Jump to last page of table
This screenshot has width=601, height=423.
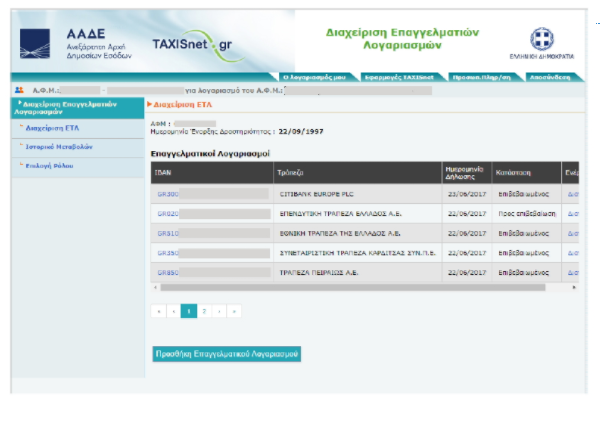(x=234, y=312)
